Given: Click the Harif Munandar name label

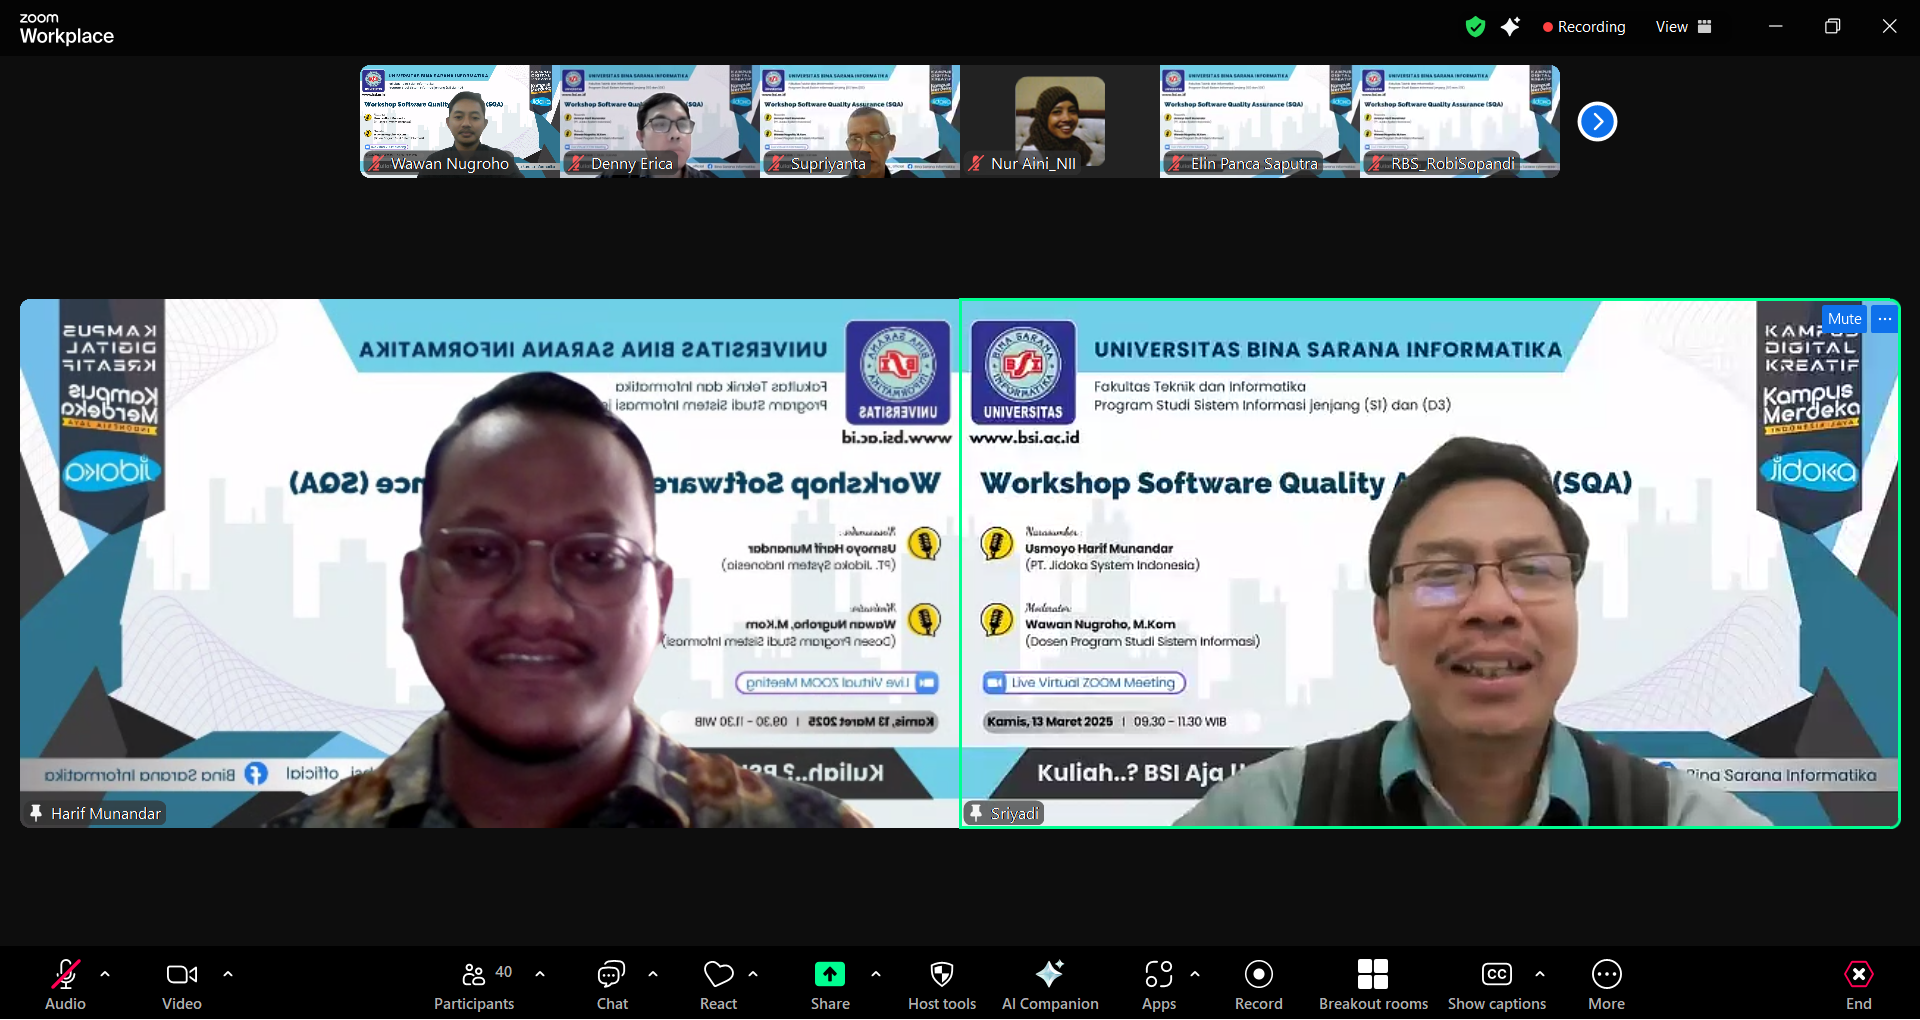Looking at the screenshot, I should 105,814.
